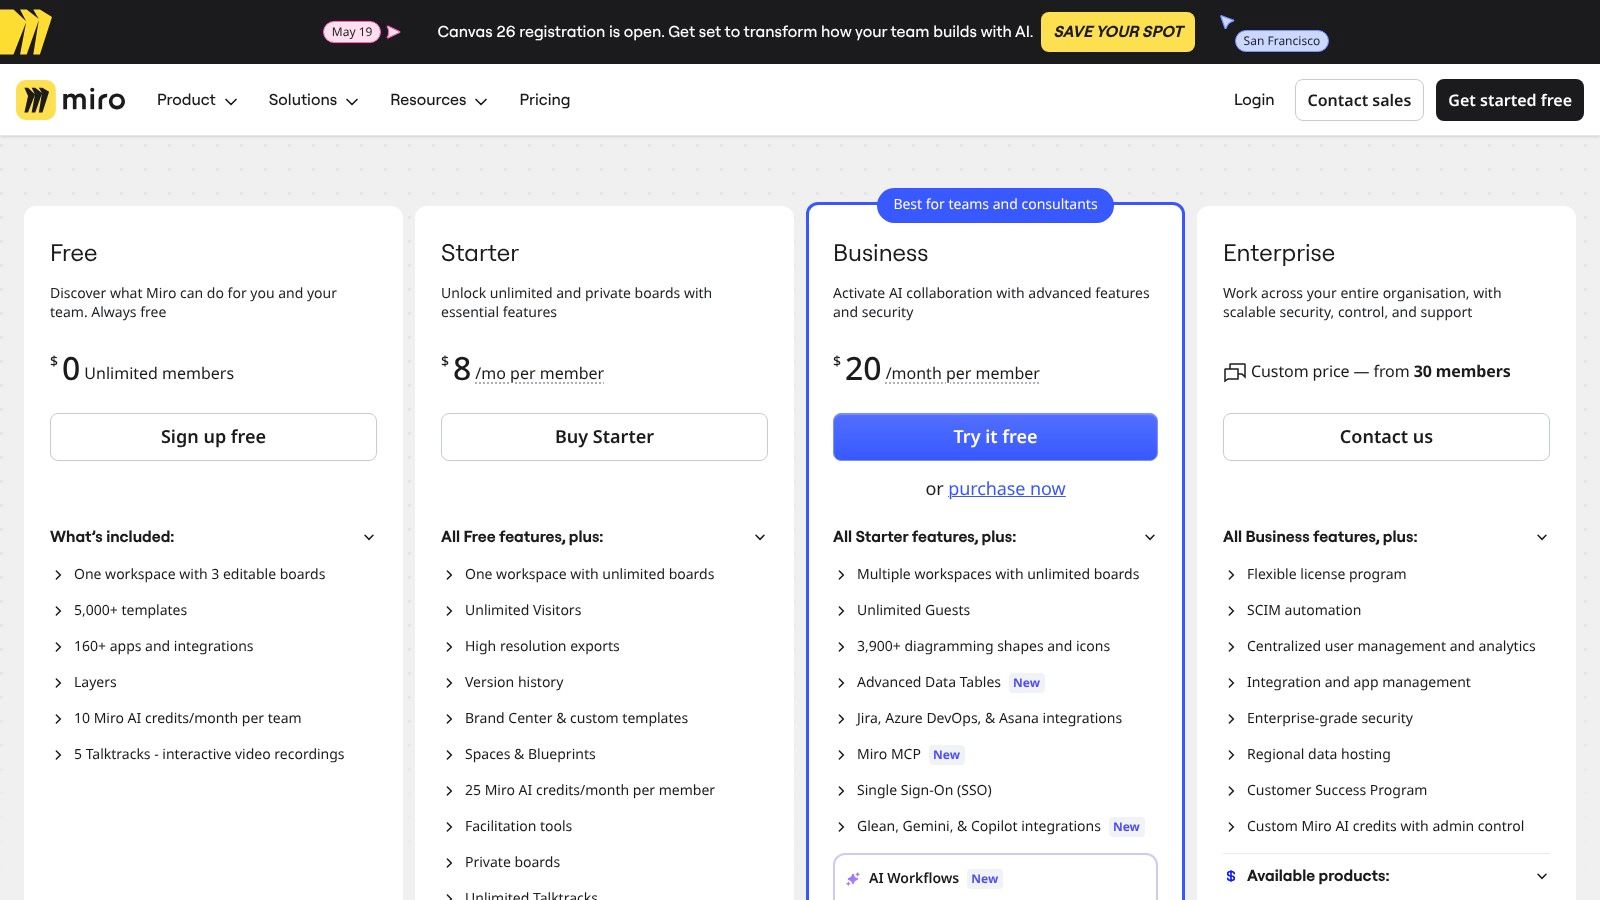
Task: Click the purchase now link
Action: point(1007,489)
